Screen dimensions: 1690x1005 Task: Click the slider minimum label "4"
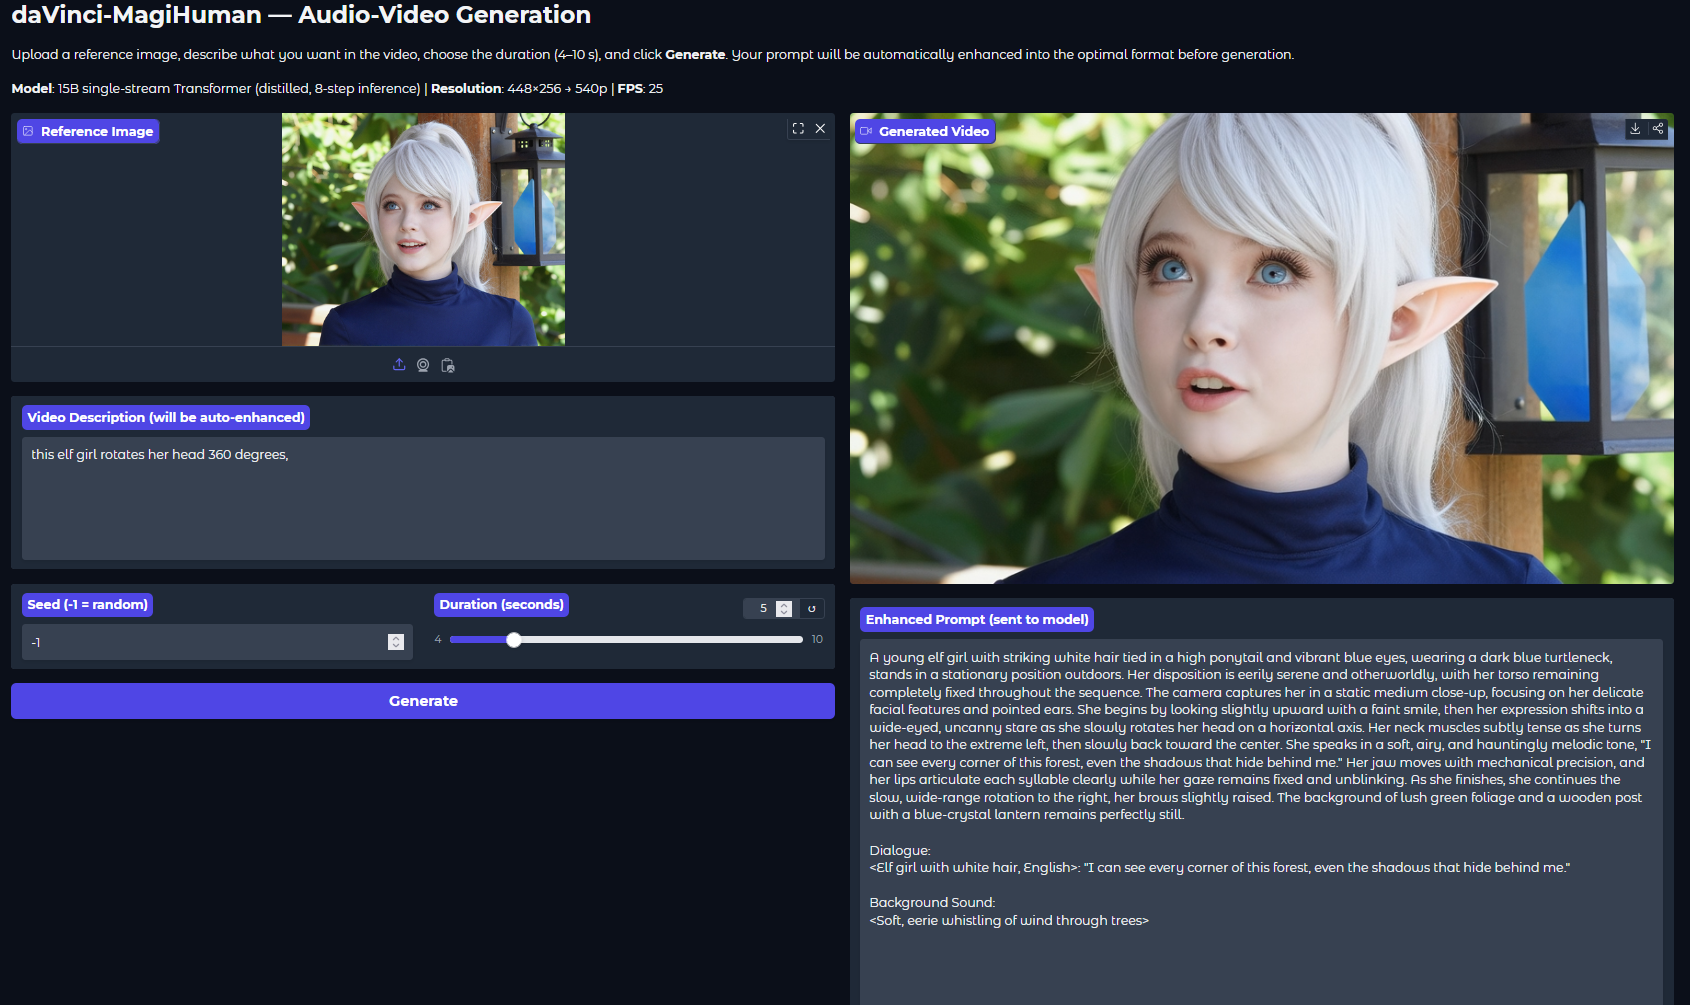438,639
